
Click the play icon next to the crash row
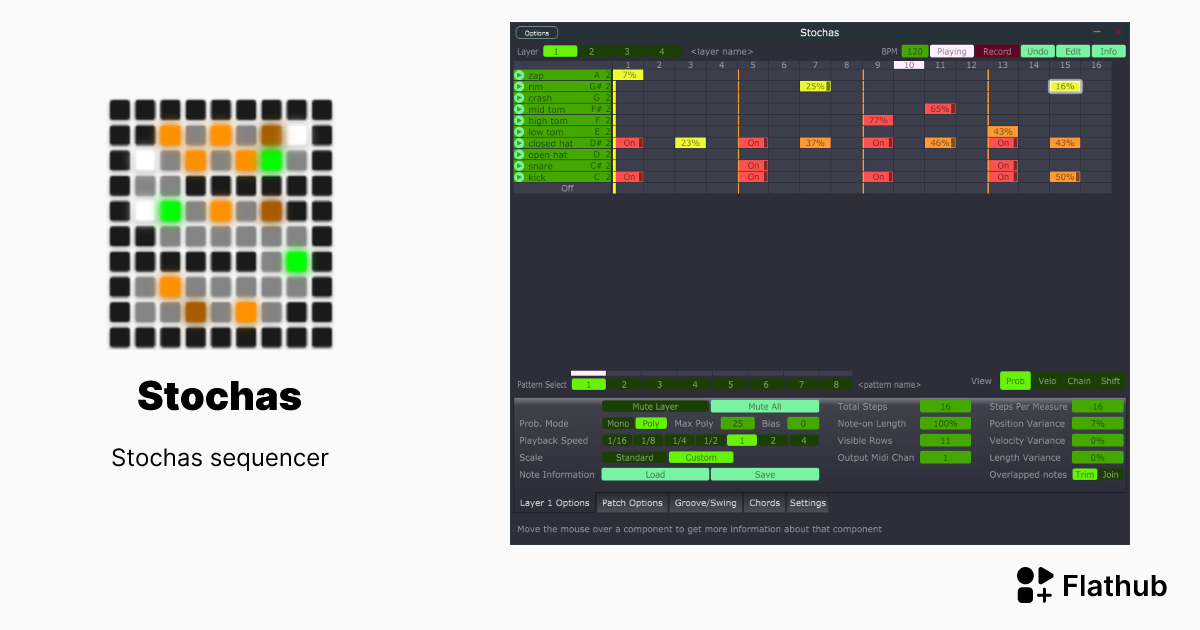[519, 98]
